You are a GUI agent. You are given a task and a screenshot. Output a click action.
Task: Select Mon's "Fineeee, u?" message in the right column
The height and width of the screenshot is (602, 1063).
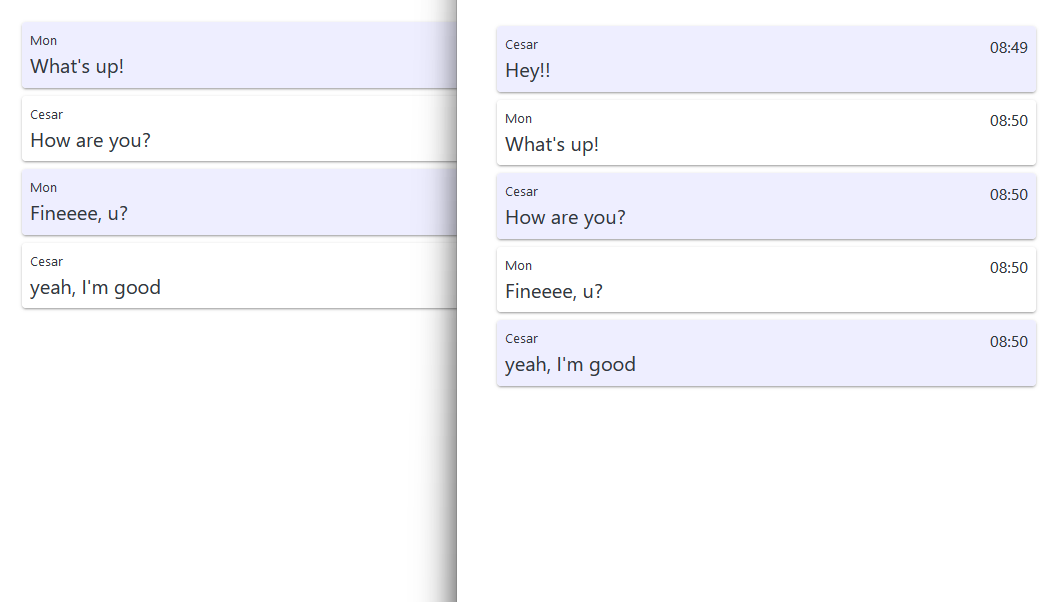click(x=766, y=279)
